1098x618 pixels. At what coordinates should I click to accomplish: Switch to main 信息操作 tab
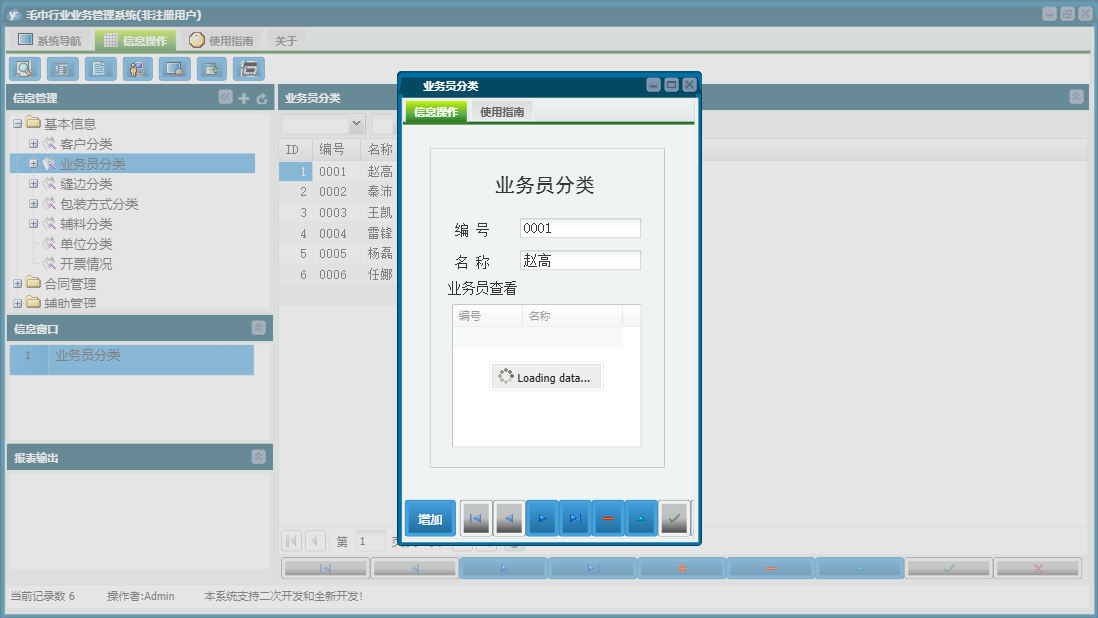coord(136,41)
